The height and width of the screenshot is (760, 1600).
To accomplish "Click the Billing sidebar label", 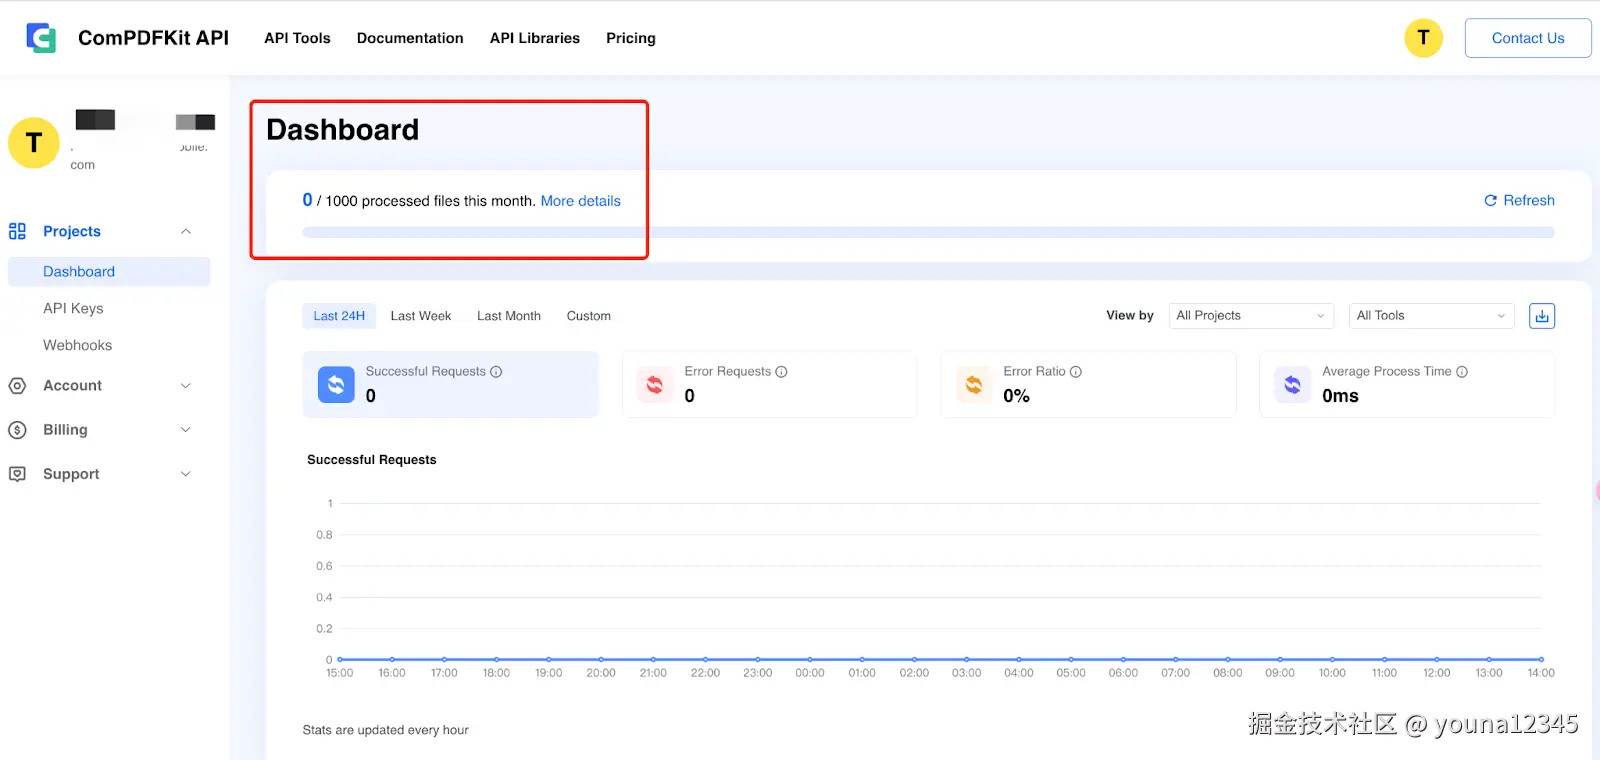I will pos(65,430).
